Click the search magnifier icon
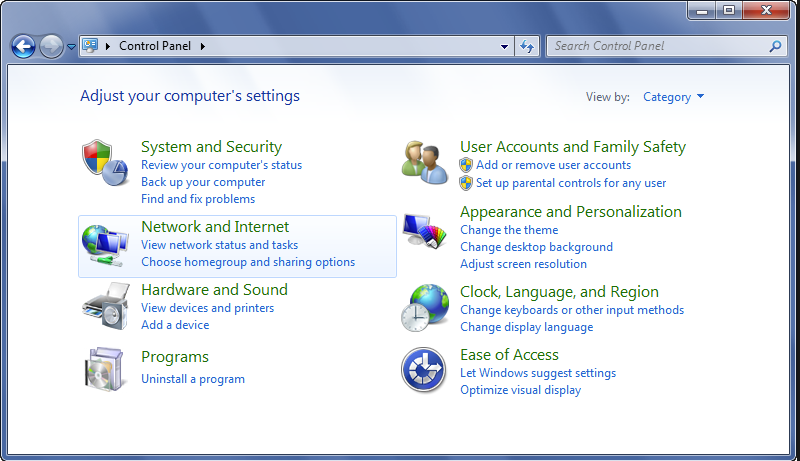This screenshot has width=800, height=461. pyautogui.click(x=775, y=46)
